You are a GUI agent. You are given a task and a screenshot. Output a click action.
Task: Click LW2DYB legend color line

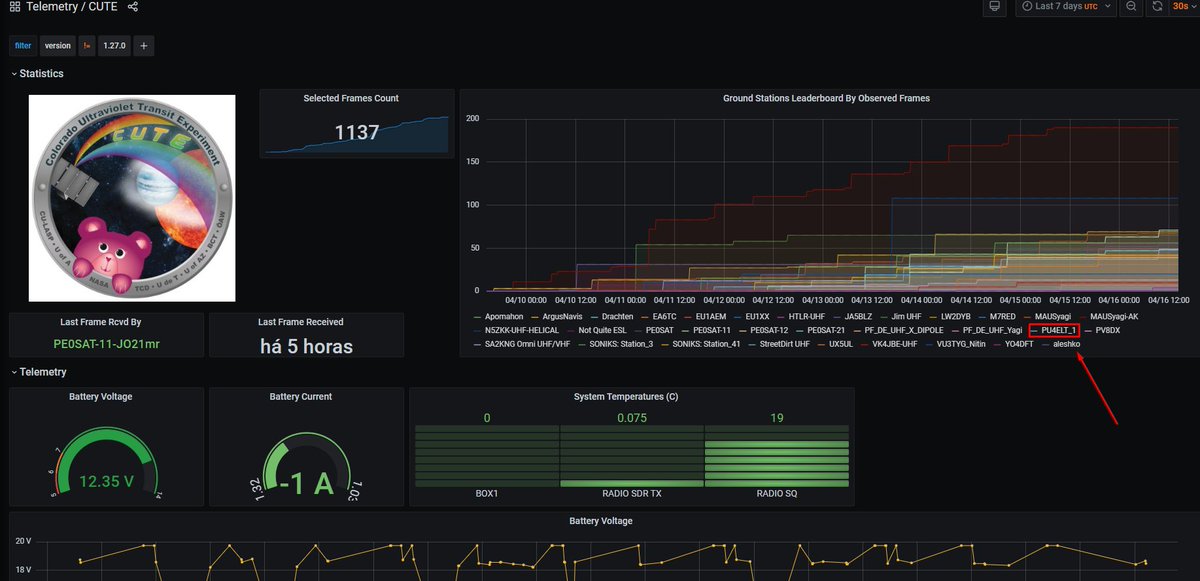931,316
